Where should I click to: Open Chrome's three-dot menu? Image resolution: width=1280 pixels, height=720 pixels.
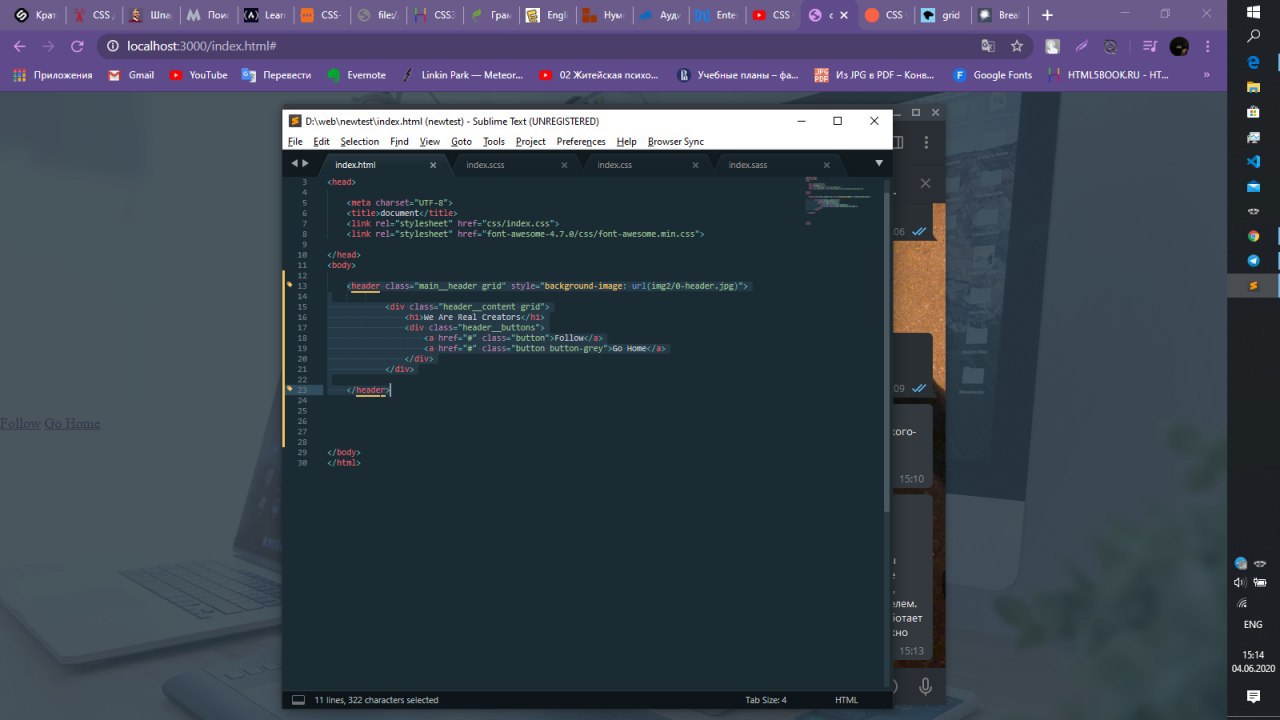[x=1208, y=46]
